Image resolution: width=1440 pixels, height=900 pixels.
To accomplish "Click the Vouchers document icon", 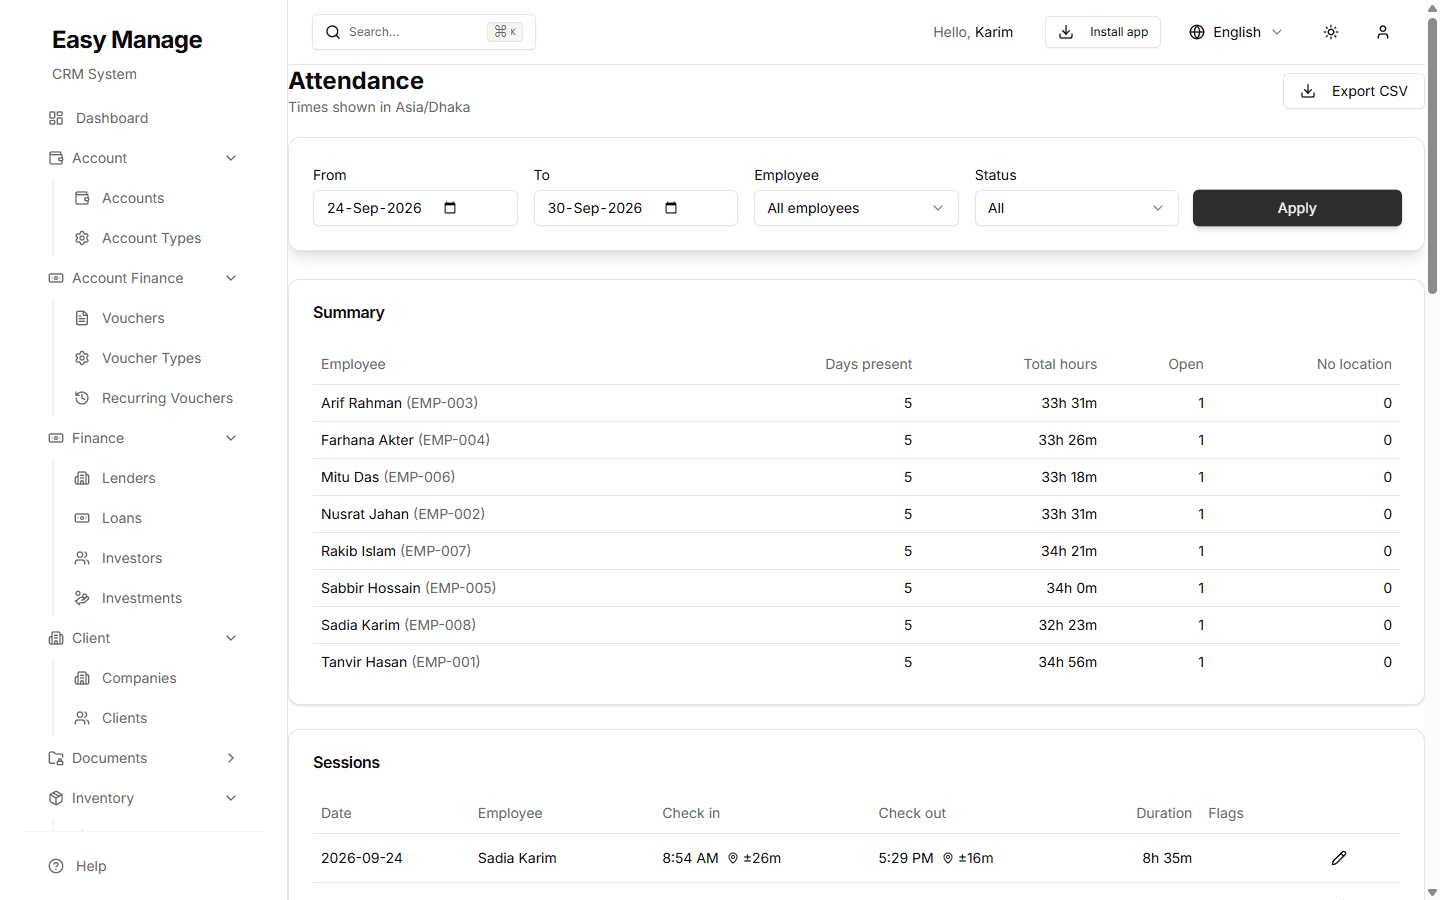I will pyautogui.click(x=82, y=318).
